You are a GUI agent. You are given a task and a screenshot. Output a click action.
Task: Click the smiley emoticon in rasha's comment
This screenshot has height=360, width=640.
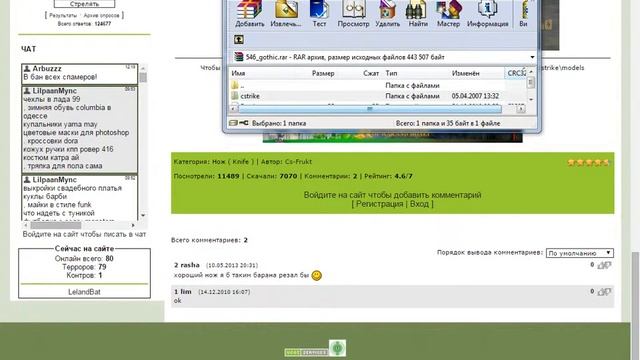click(x=316, y=276)
